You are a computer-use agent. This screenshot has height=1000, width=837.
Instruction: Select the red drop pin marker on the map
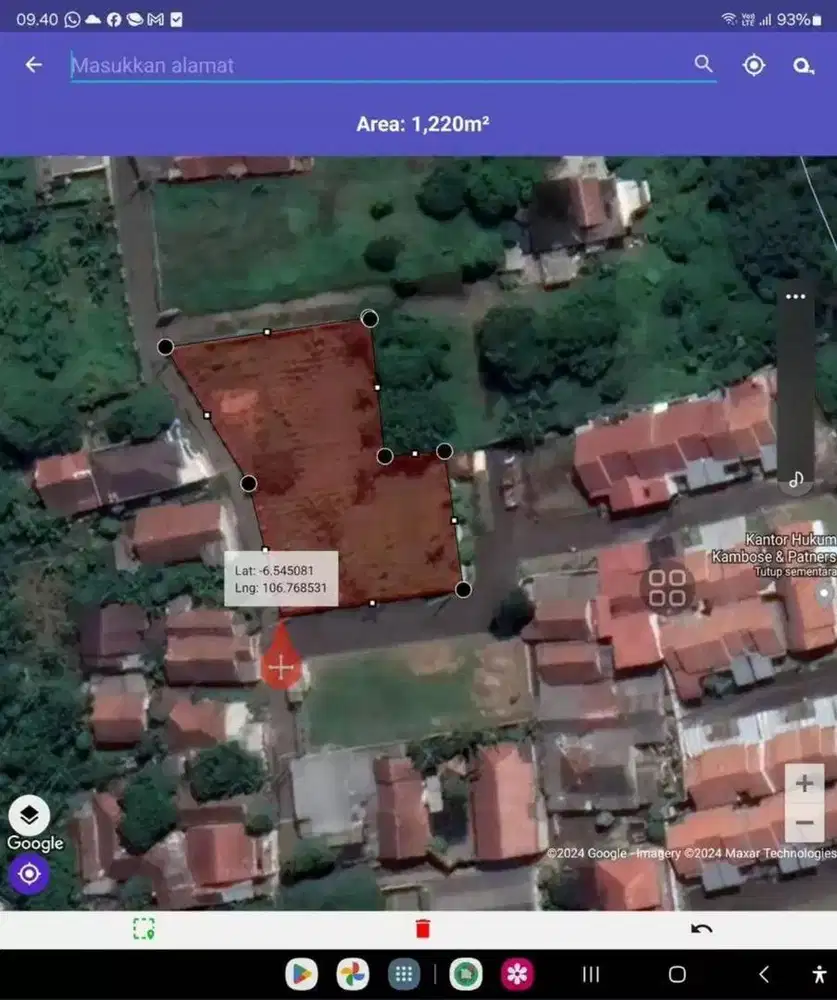click(281, 663)
